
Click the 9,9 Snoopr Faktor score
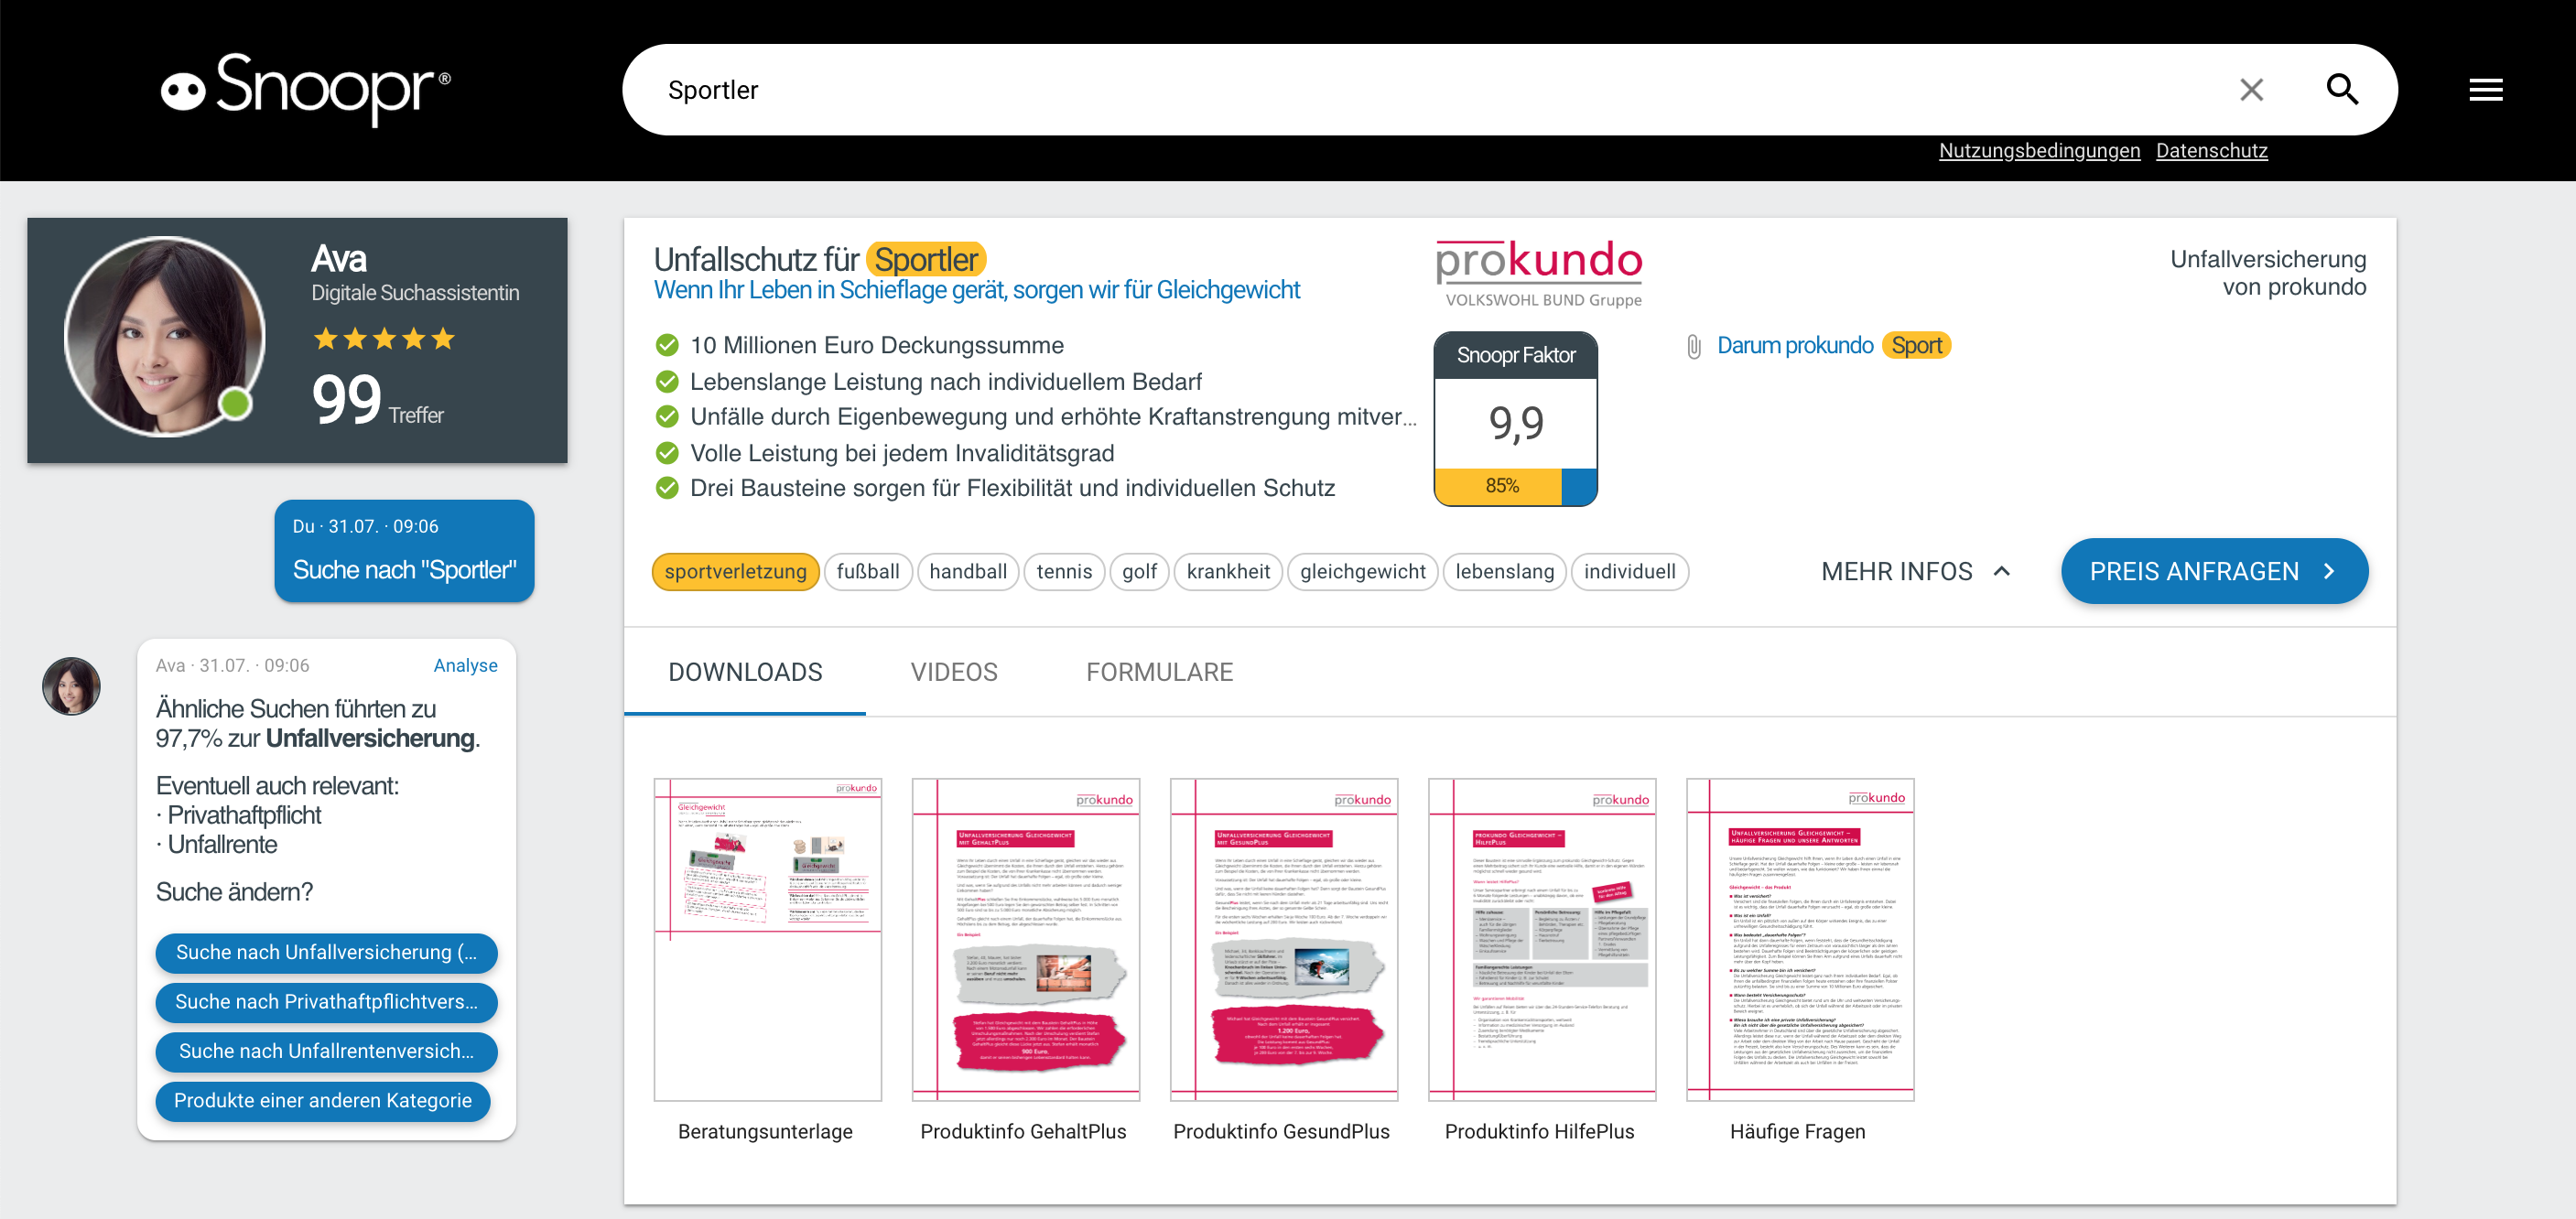coord(1515,422)
